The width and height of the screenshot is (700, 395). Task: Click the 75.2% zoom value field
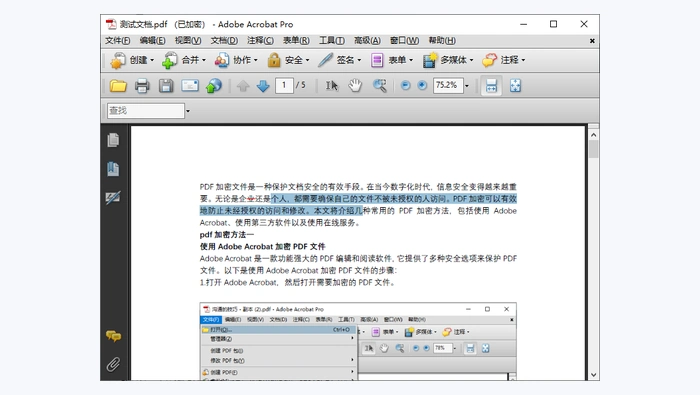click(x=448, y=85)
